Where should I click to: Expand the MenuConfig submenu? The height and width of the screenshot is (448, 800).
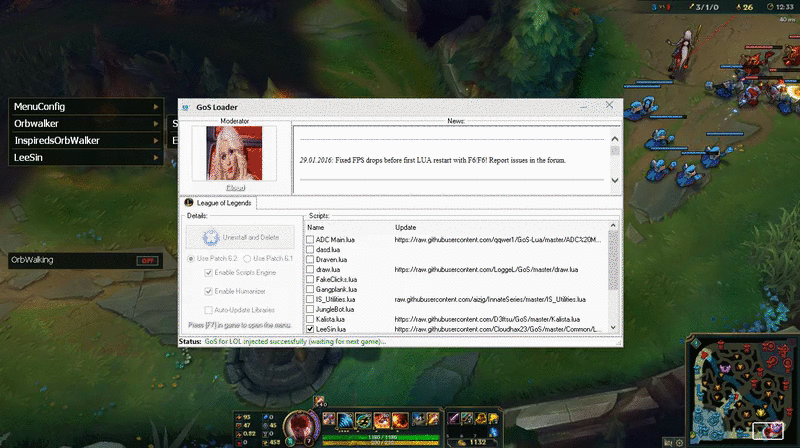coord(155,107)
